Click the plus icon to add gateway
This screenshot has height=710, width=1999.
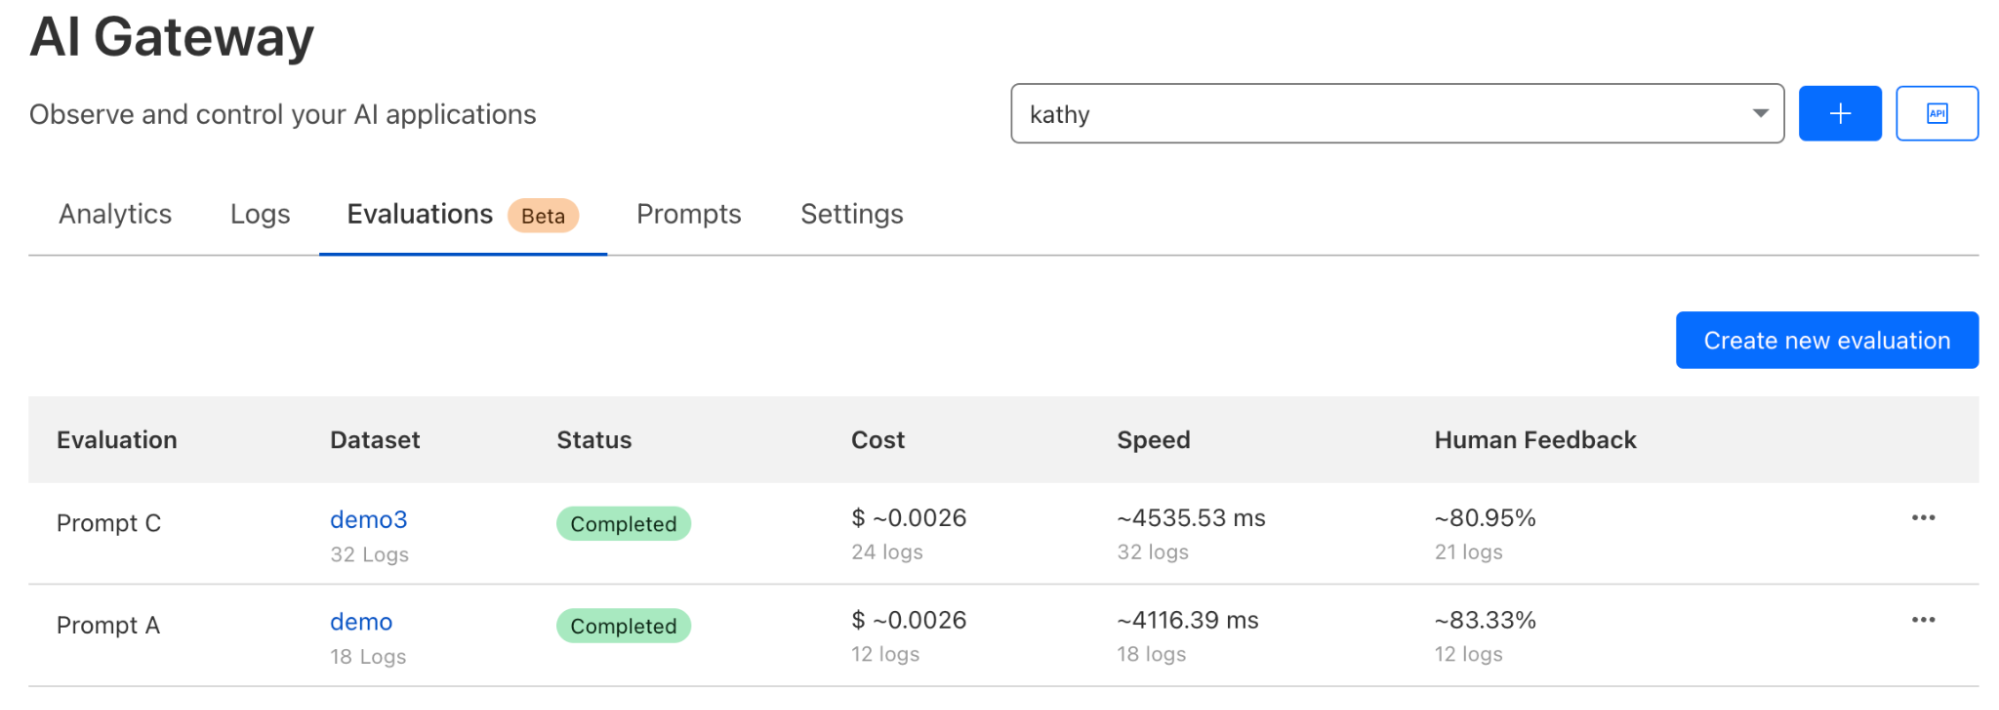[x=1839, y=114]
